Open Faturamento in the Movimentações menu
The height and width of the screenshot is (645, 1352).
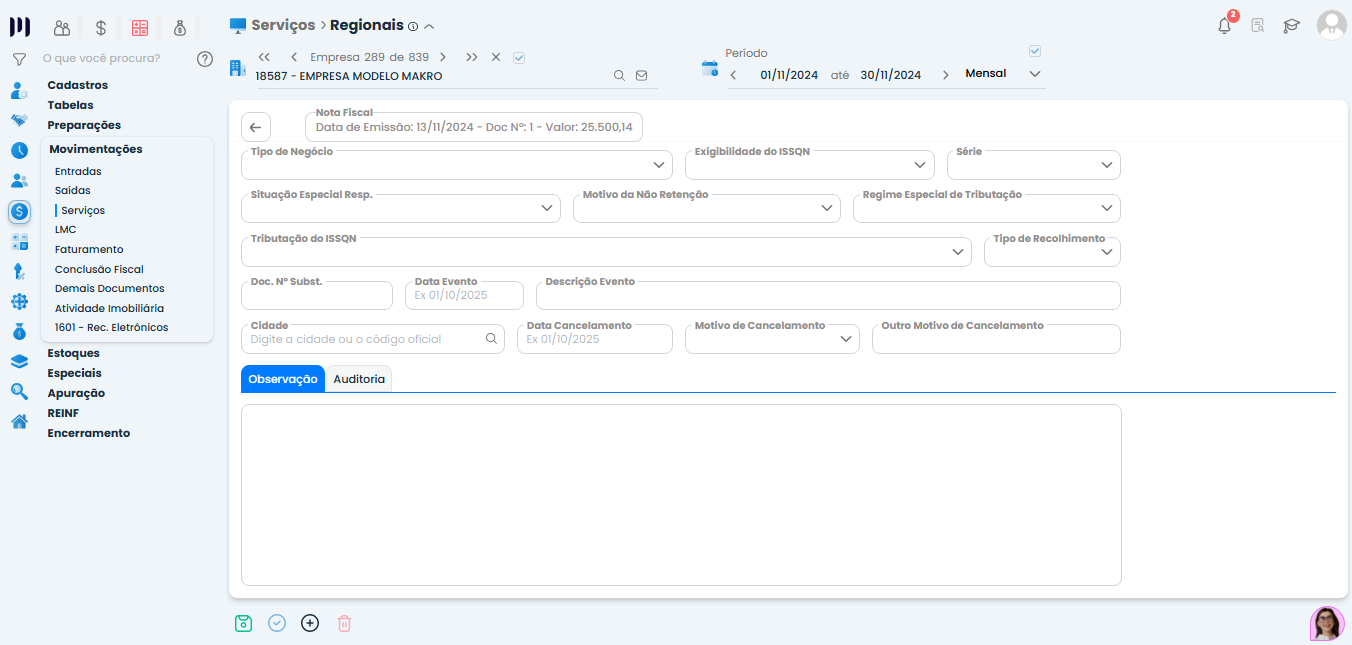pyautogui.click(x=89, y=249)
